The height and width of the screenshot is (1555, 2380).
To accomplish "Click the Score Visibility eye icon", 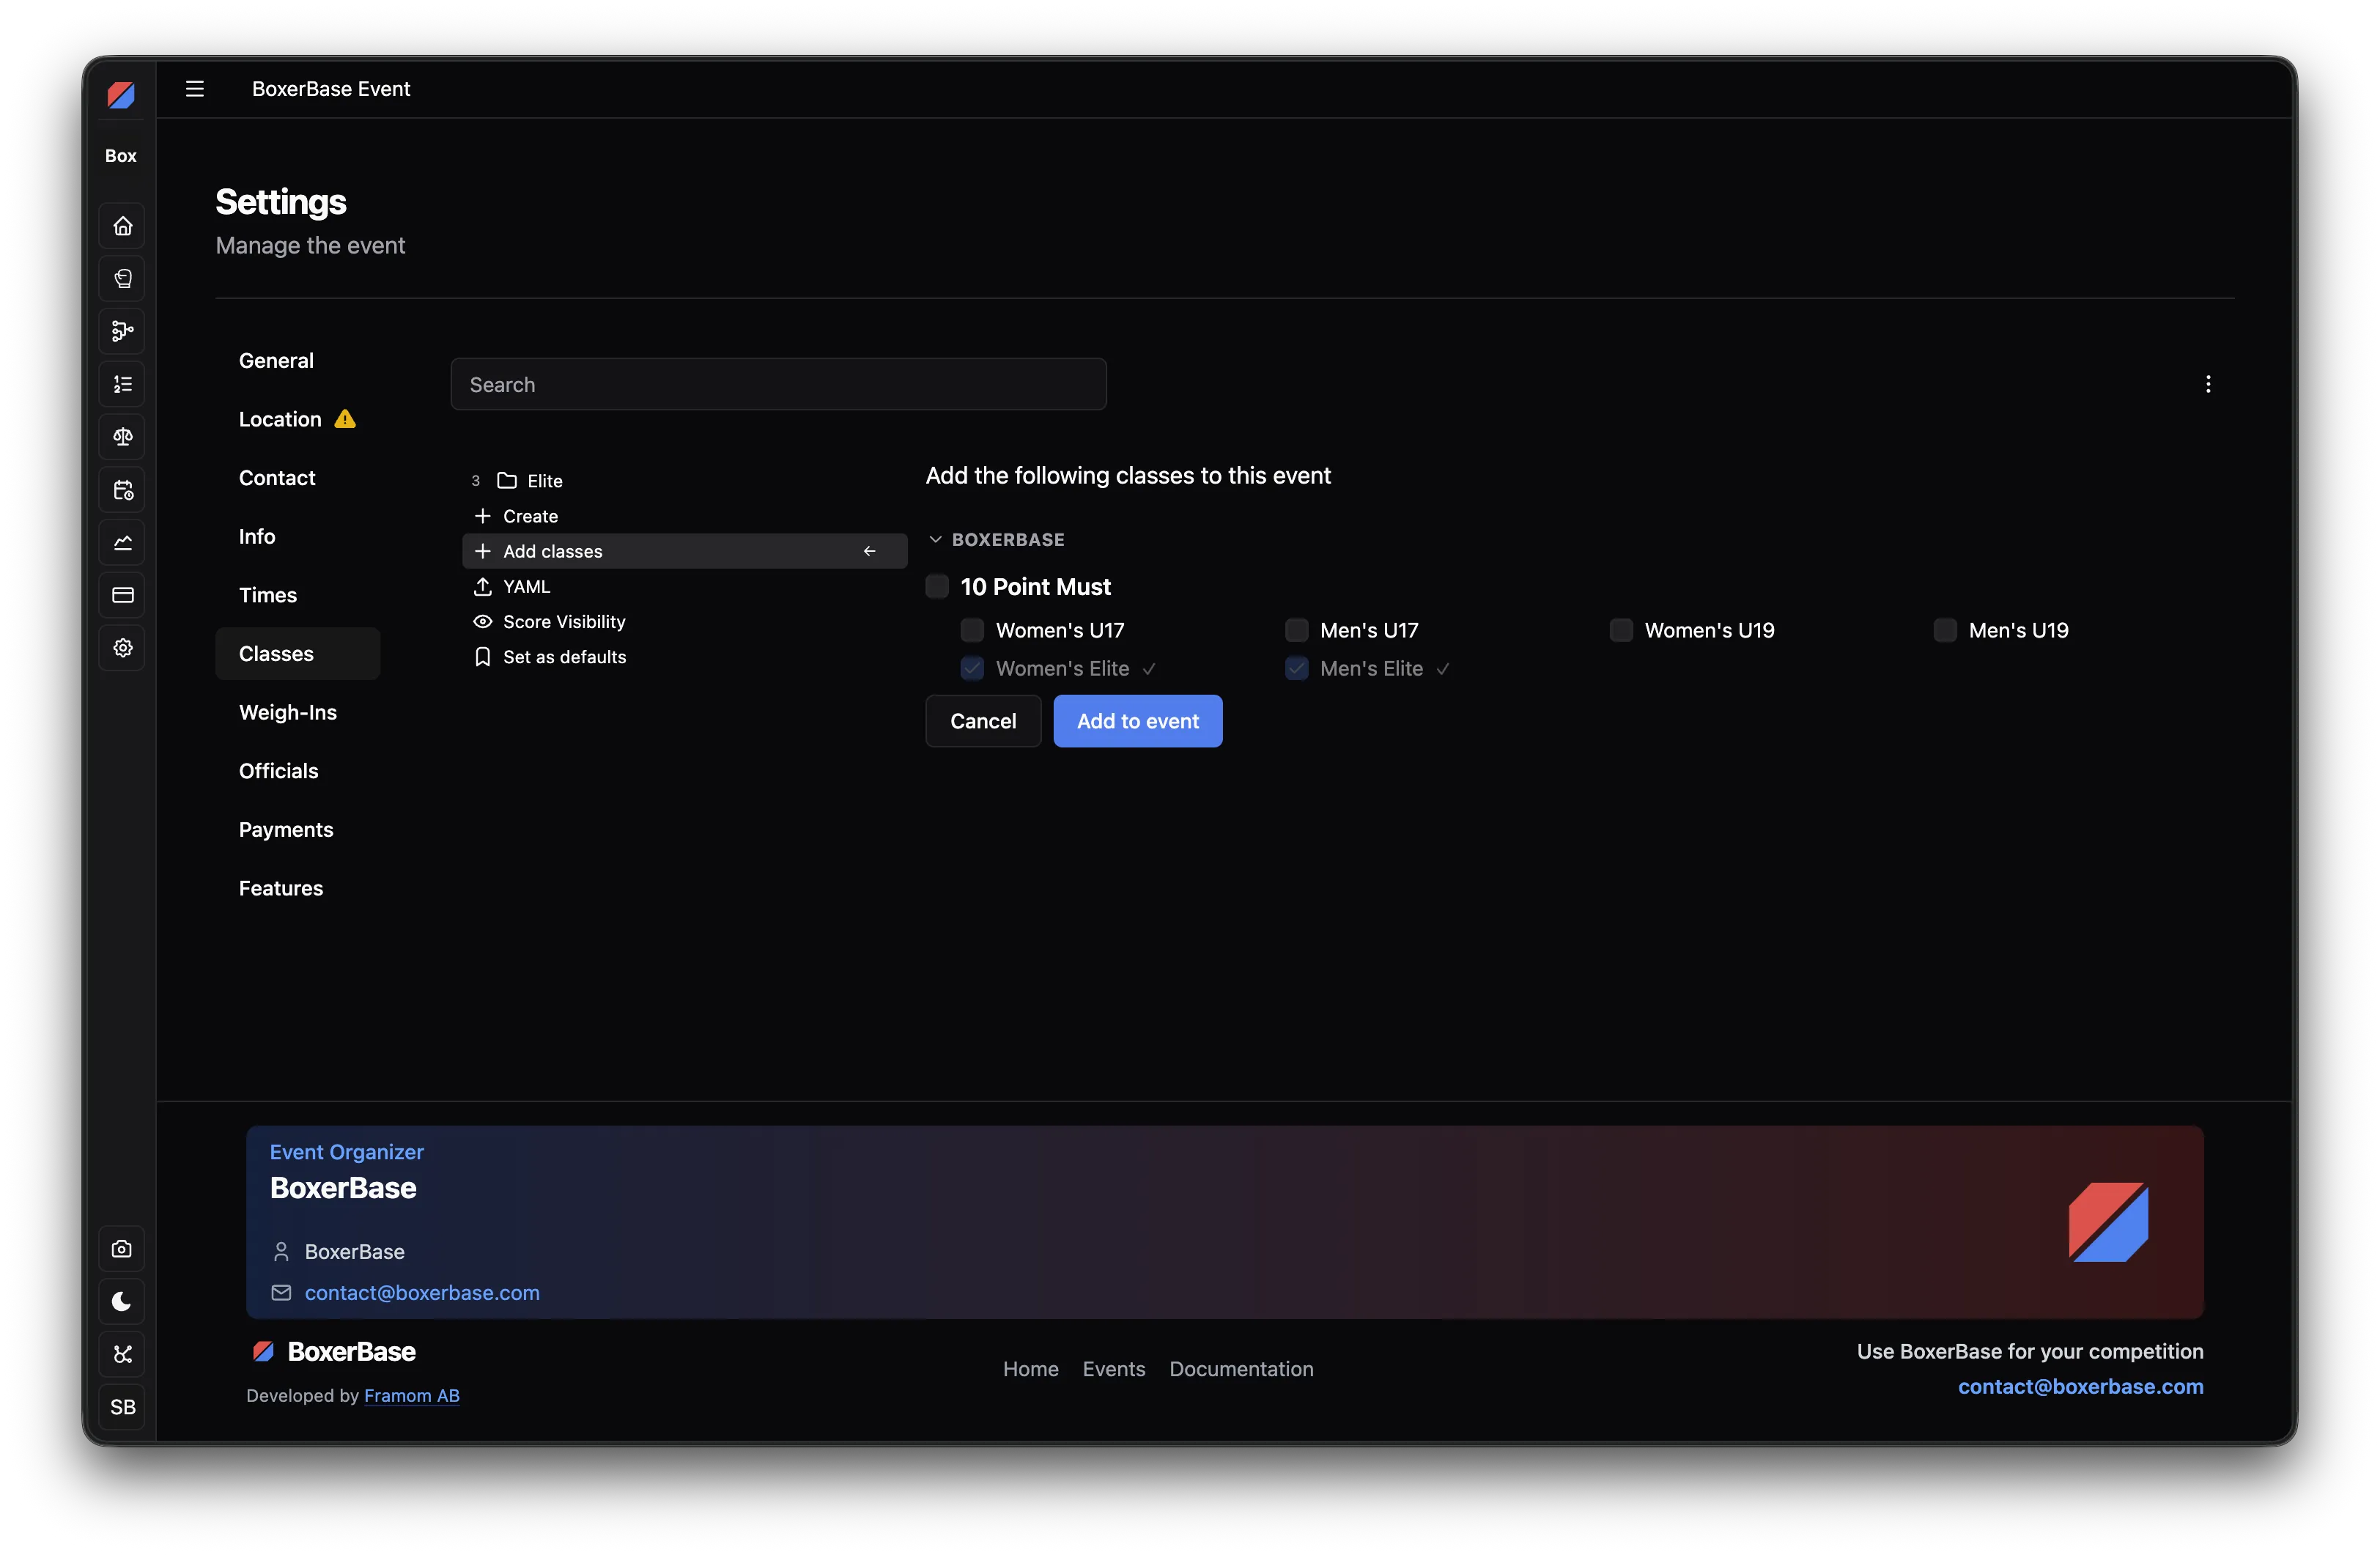I will [482, 622].
